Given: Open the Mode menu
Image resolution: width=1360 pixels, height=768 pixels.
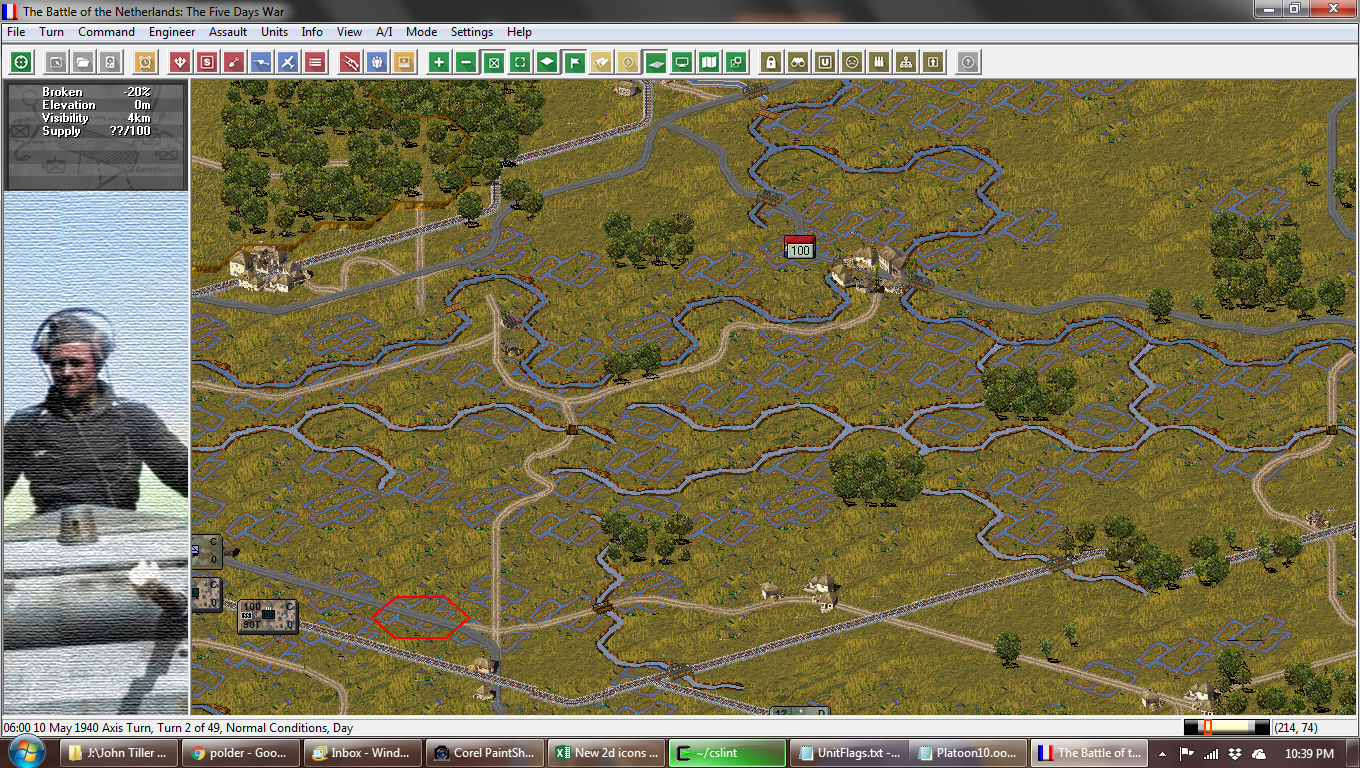Looking at the screenshot, I should click(421, 32).
